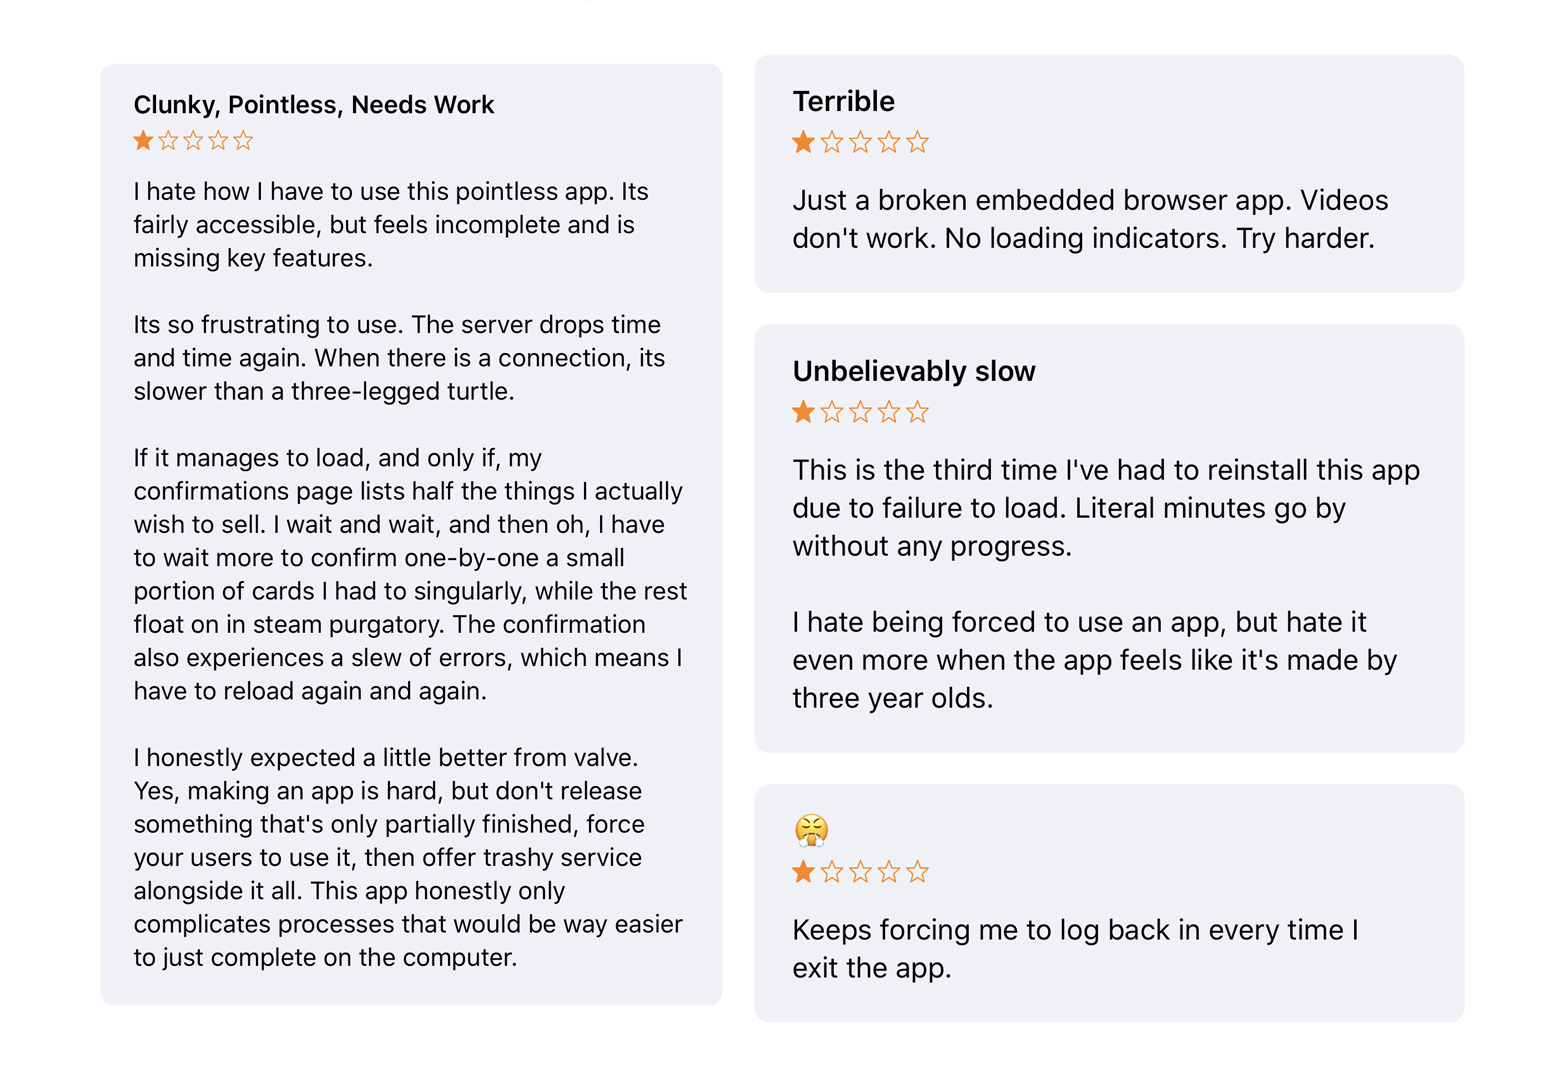1559x1080 pixels.
Task: Click filled star under angry emoji
Action: pyautogui.click(x=803, y=872)
